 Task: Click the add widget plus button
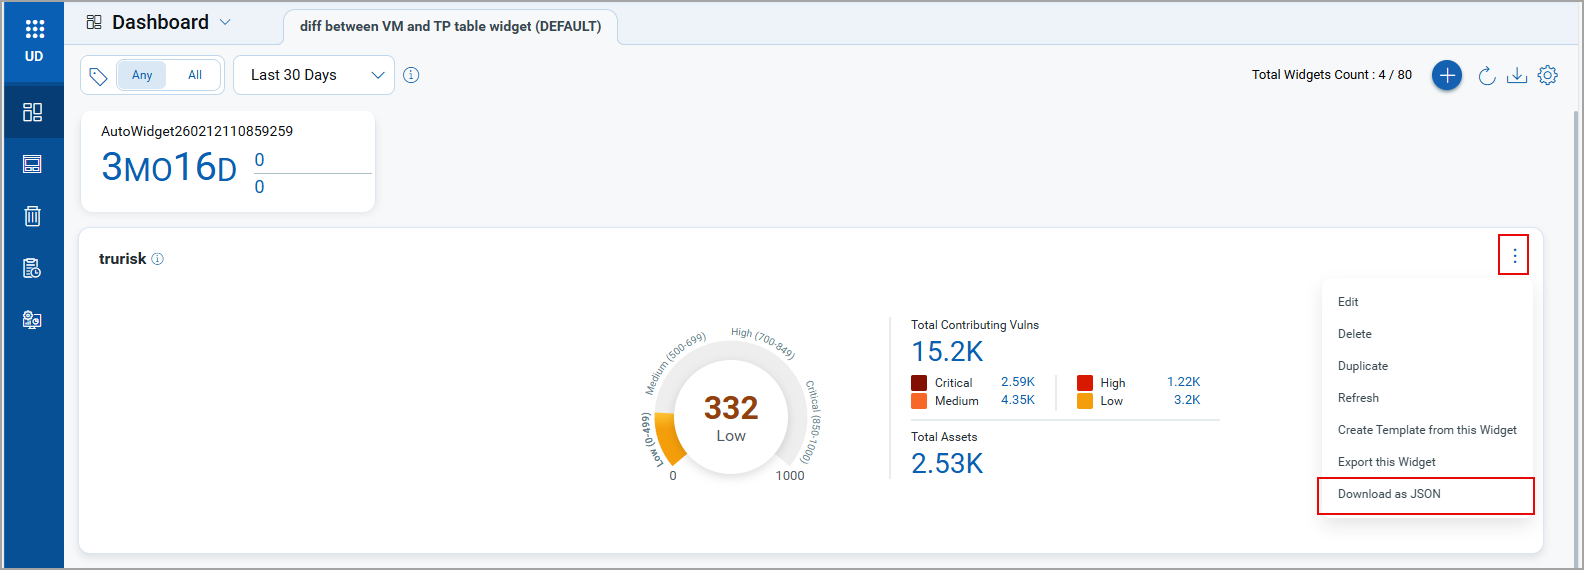1446,75
